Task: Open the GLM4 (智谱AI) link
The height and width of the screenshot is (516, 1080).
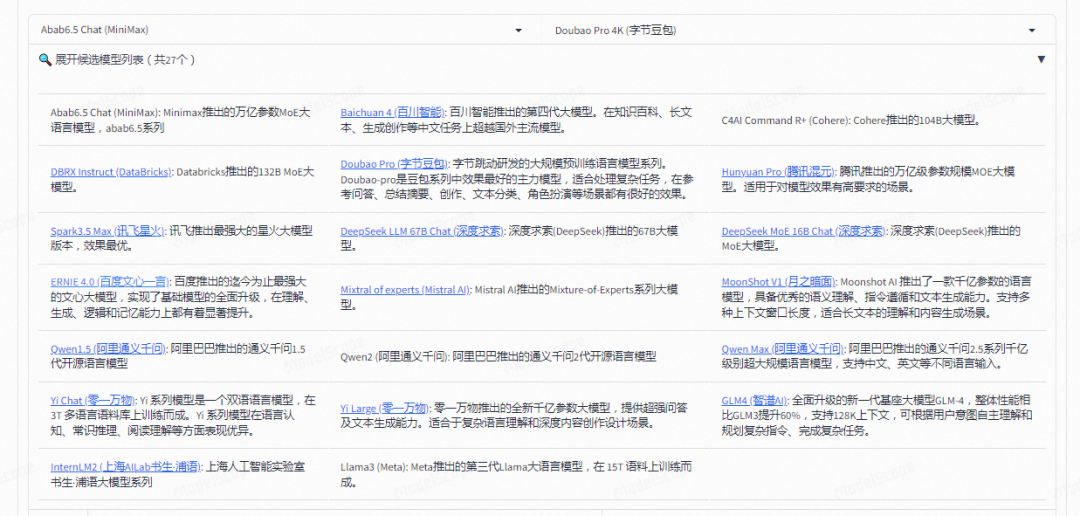Action: [x=754, y=400]
